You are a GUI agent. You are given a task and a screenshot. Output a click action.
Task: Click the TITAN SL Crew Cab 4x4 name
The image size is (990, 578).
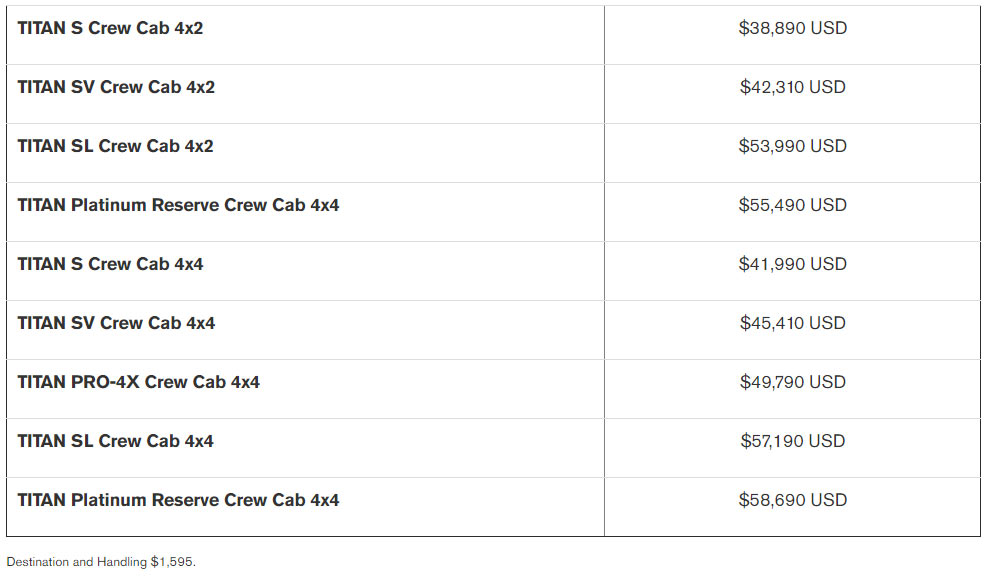tap(115, 441)
